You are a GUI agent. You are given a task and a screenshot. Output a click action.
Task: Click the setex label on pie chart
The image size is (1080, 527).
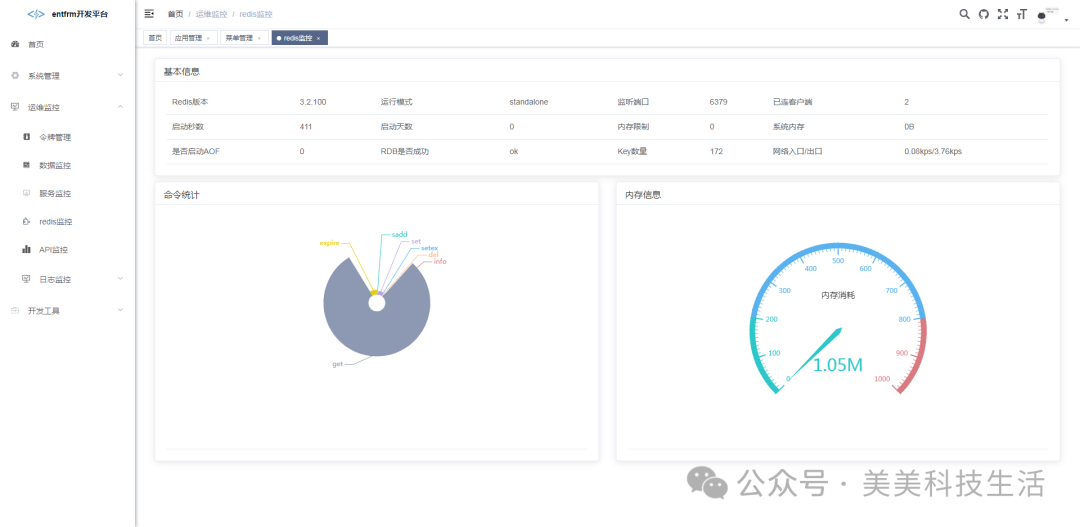click(430, 248)
